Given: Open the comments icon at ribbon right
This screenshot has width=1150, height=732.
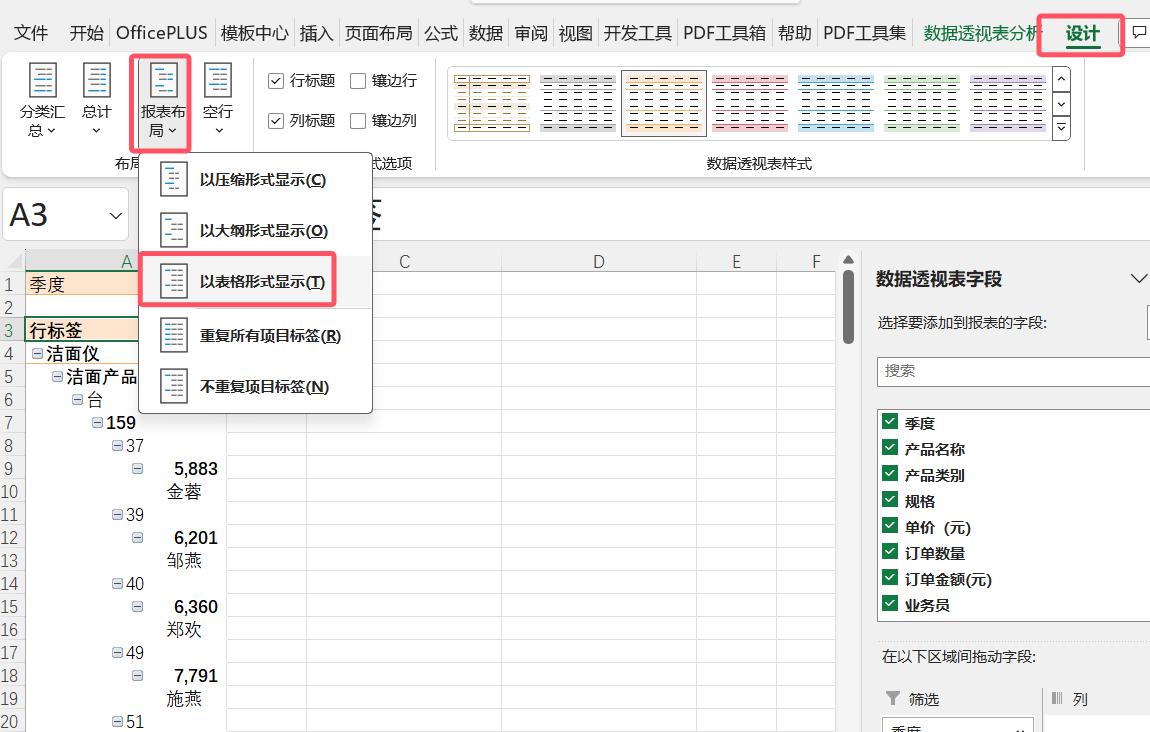Looking at the screenshot, I should (1138, 33).
